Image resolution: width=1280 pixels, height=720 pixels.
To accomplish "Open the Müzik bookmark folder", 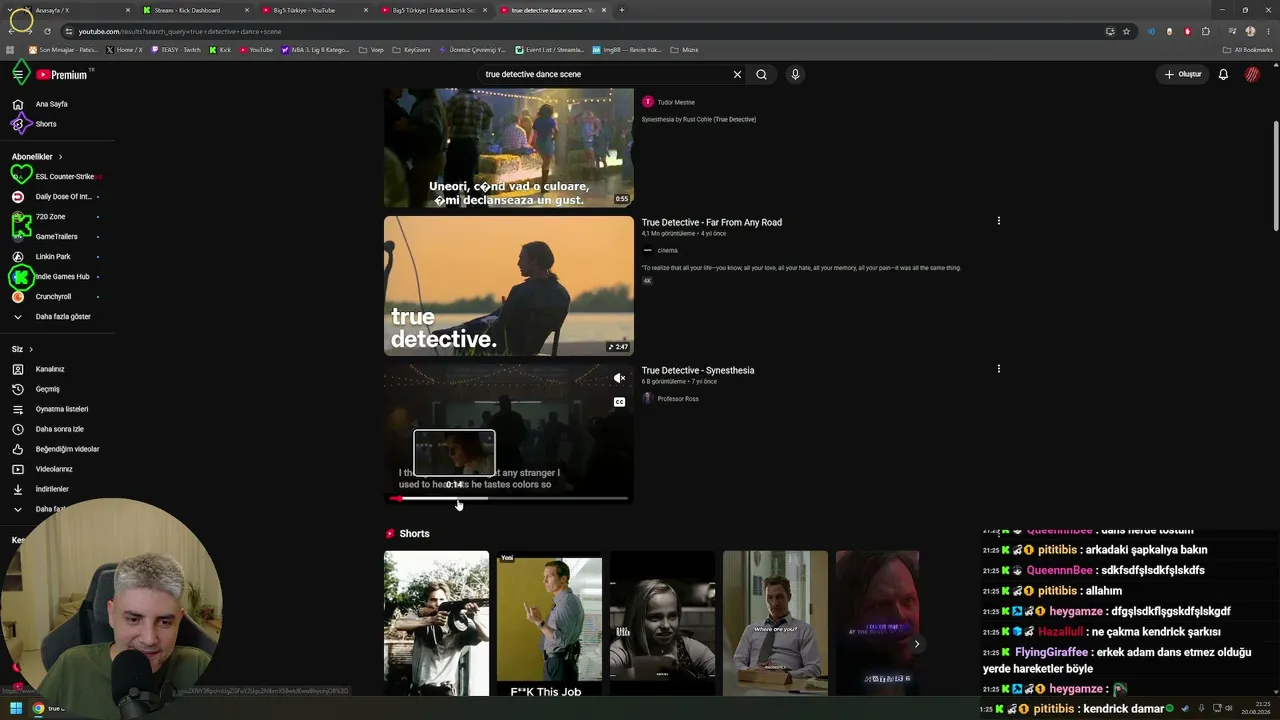I will (x=684, y=50).
